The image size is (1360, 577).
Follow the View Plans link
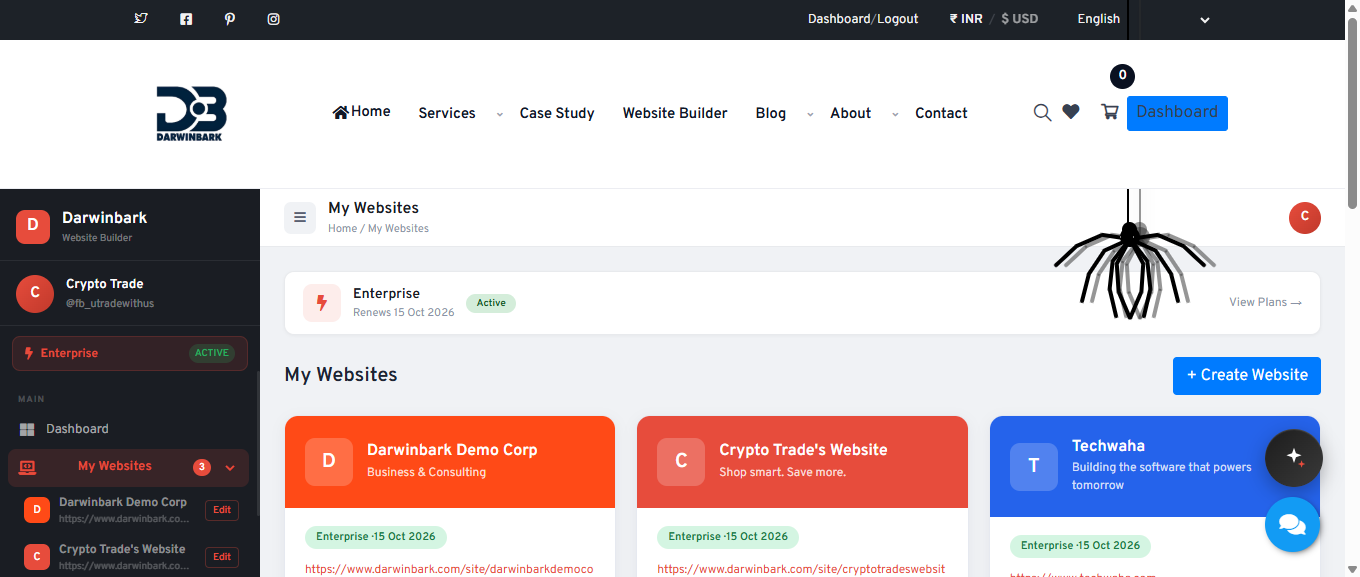pos(1265,302)
